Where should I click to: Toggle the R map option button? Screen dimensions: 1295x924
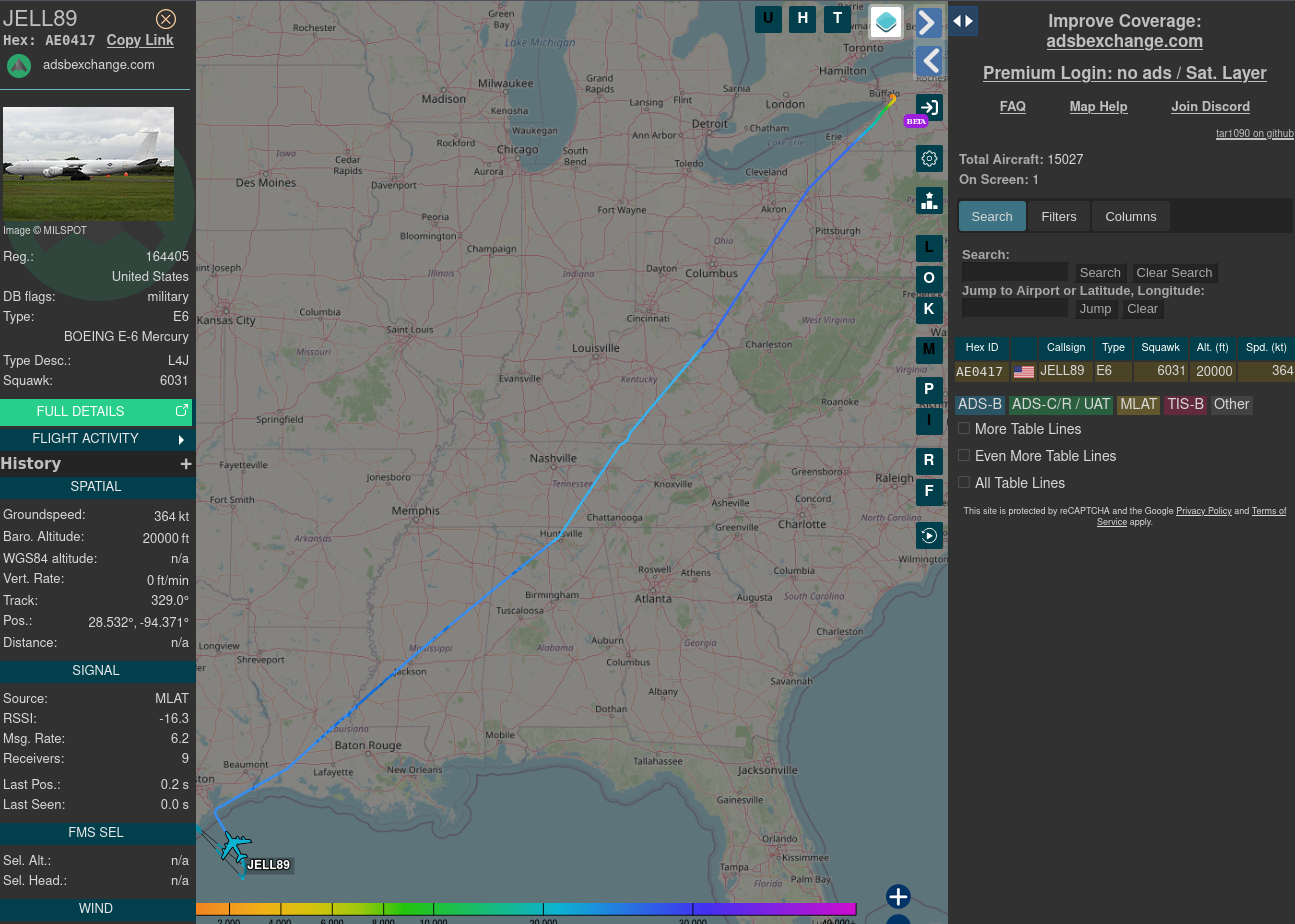(929, 461)
